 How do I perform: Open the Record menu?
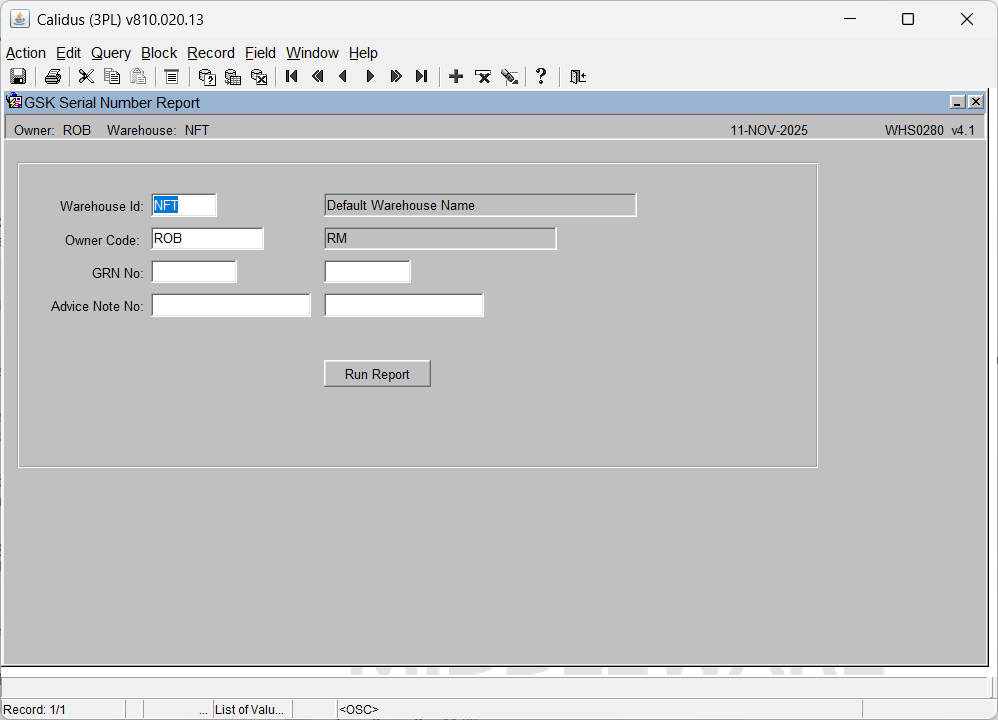pyautogui.click(x=210, y=53)
